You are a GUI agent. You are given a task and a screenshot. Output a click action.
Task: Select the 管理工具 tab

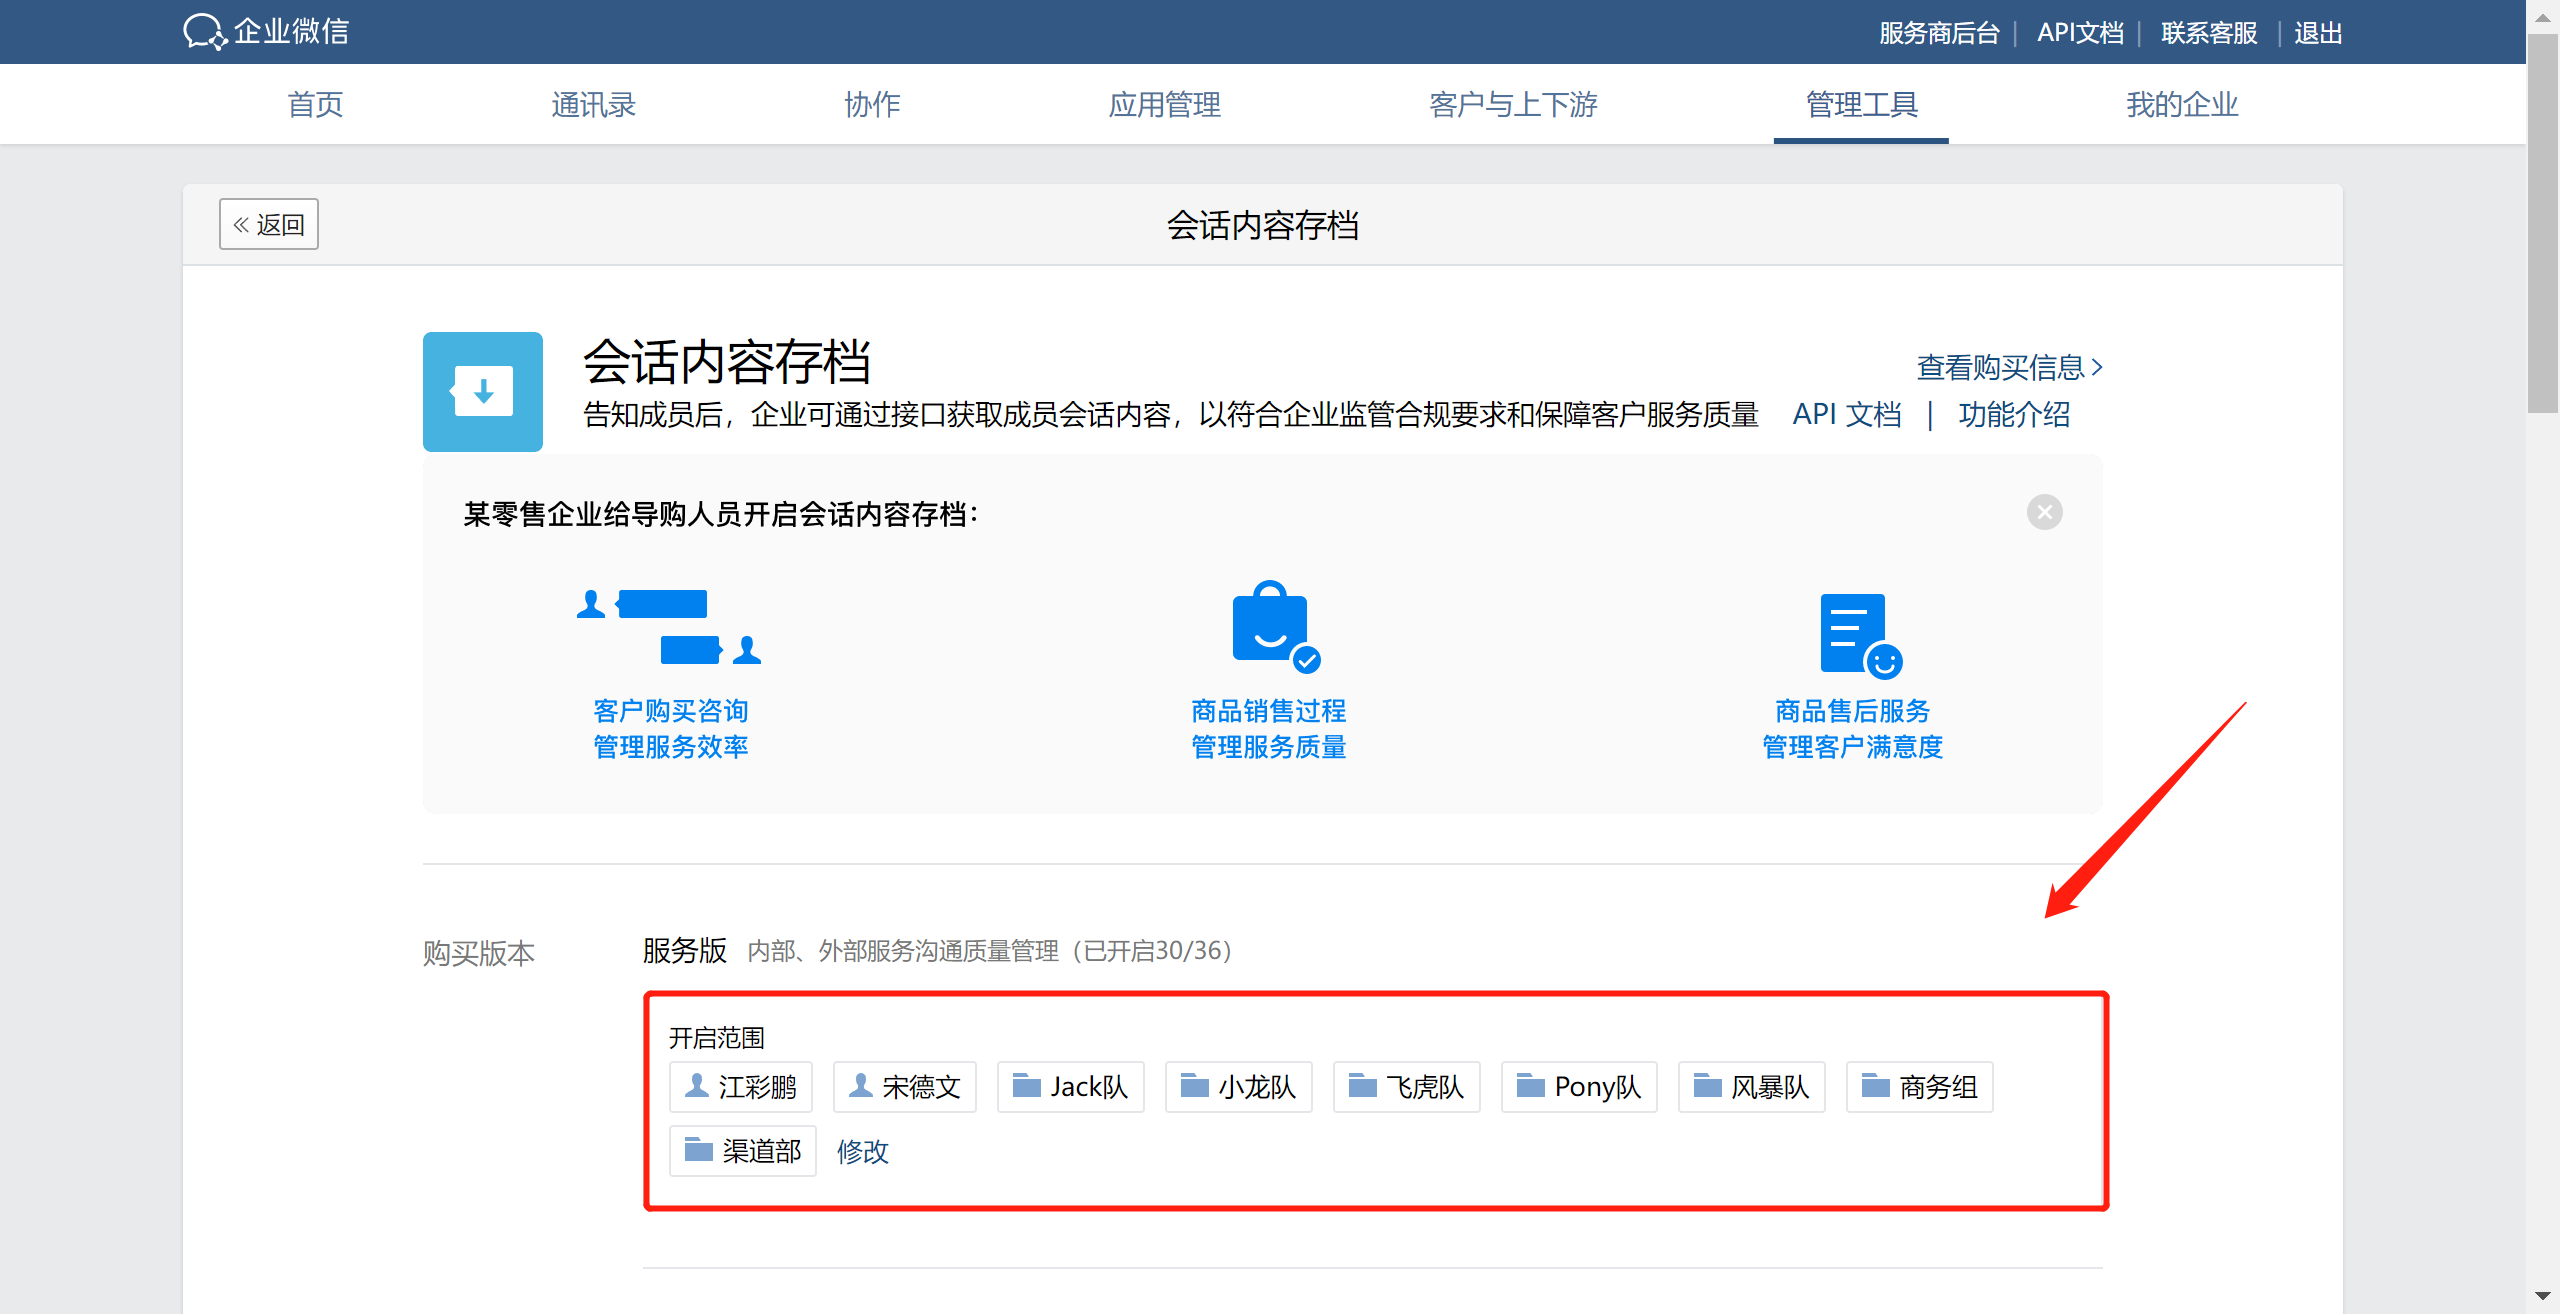(1861, 104)
